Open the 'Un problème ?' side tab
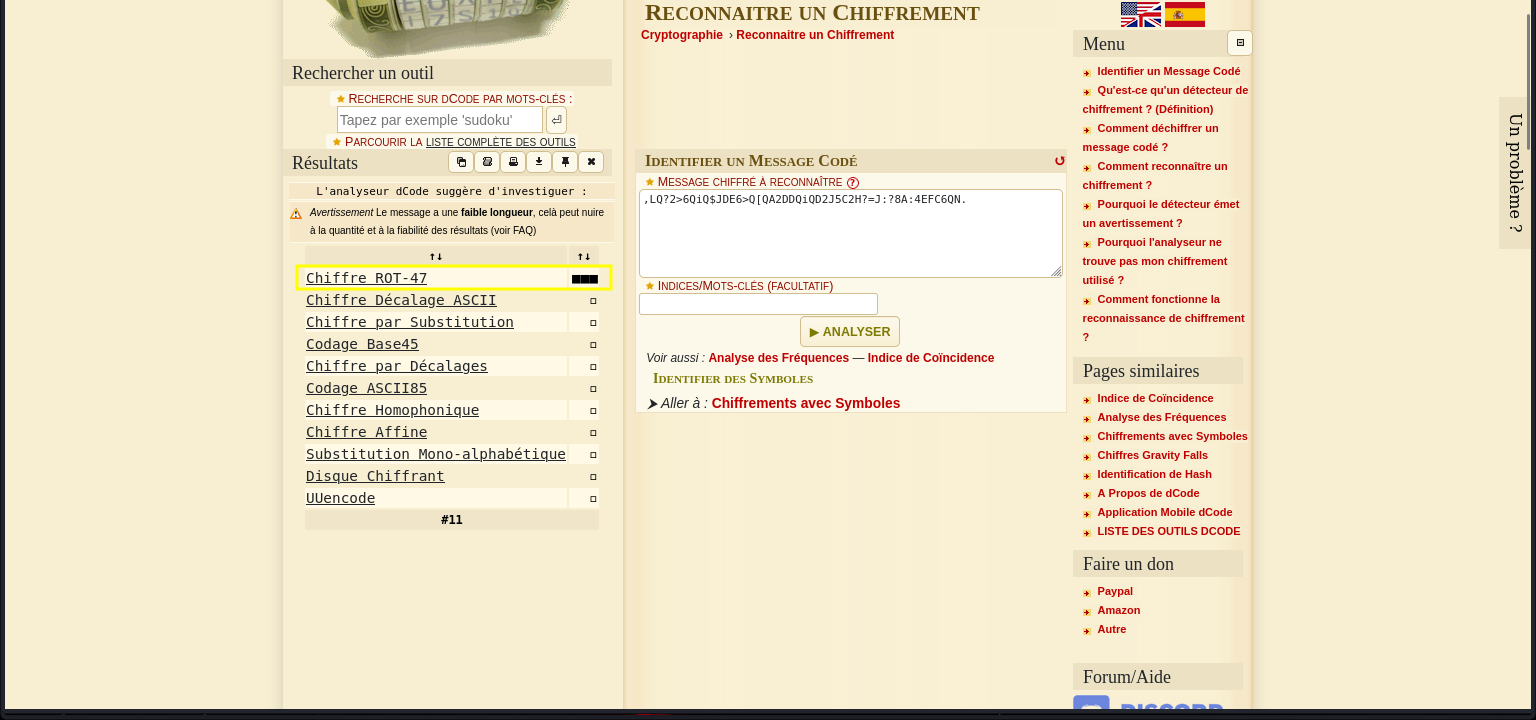The height and width of the screenshot is (720, 1536). point(1515,172)
